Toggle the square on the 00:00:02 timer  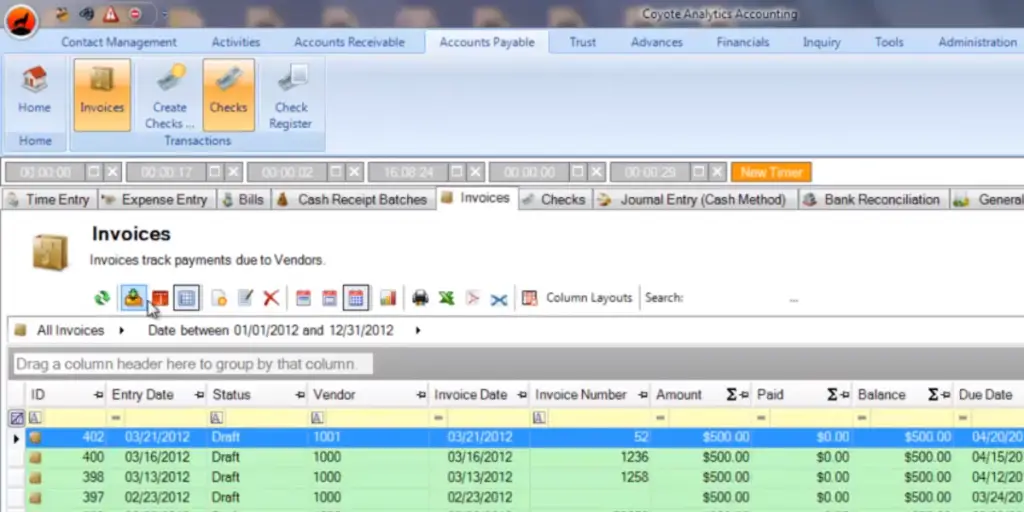point(336,172)
